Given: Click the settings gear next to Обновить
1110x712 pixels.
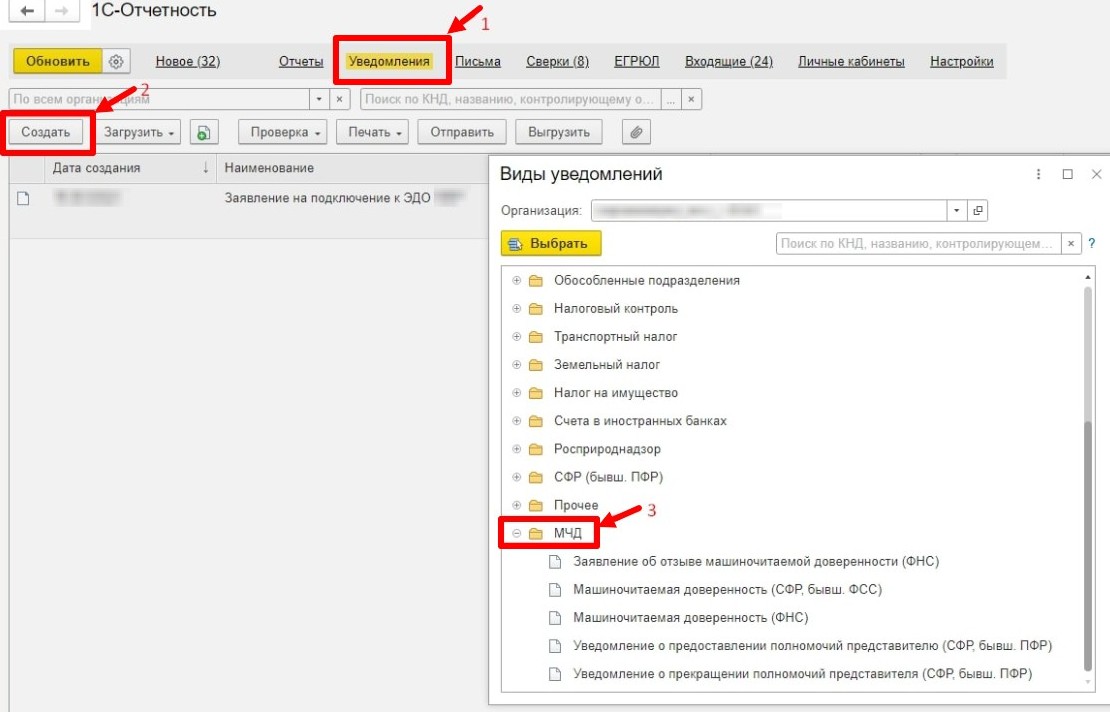Looking at the screenshot, I should (x=116, y=62).
